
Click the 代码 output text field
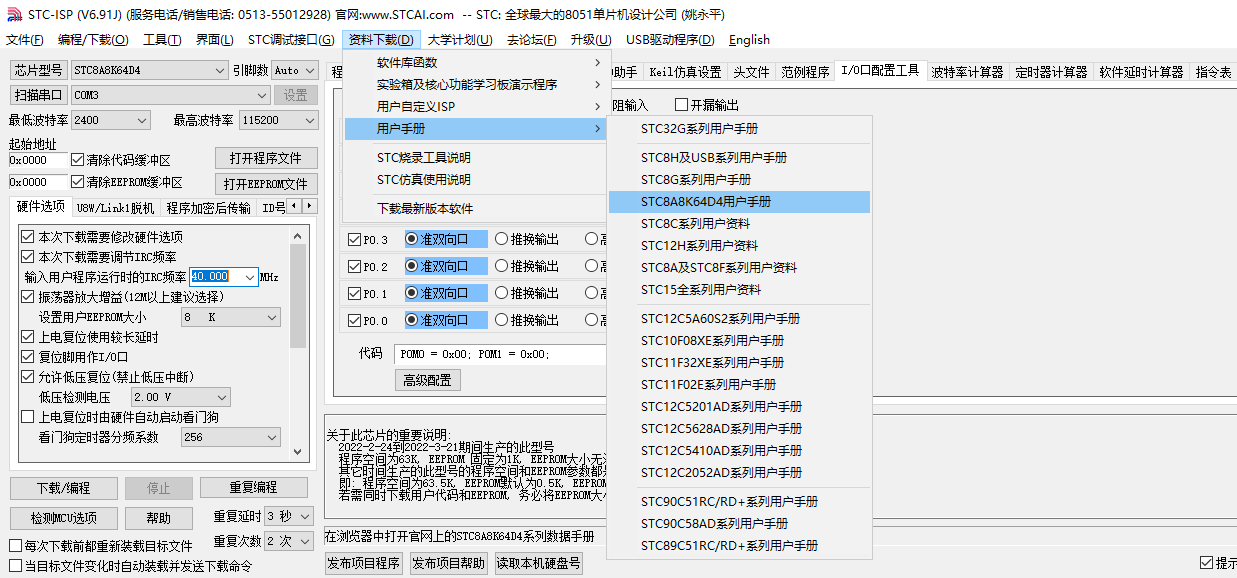[502, 354]
